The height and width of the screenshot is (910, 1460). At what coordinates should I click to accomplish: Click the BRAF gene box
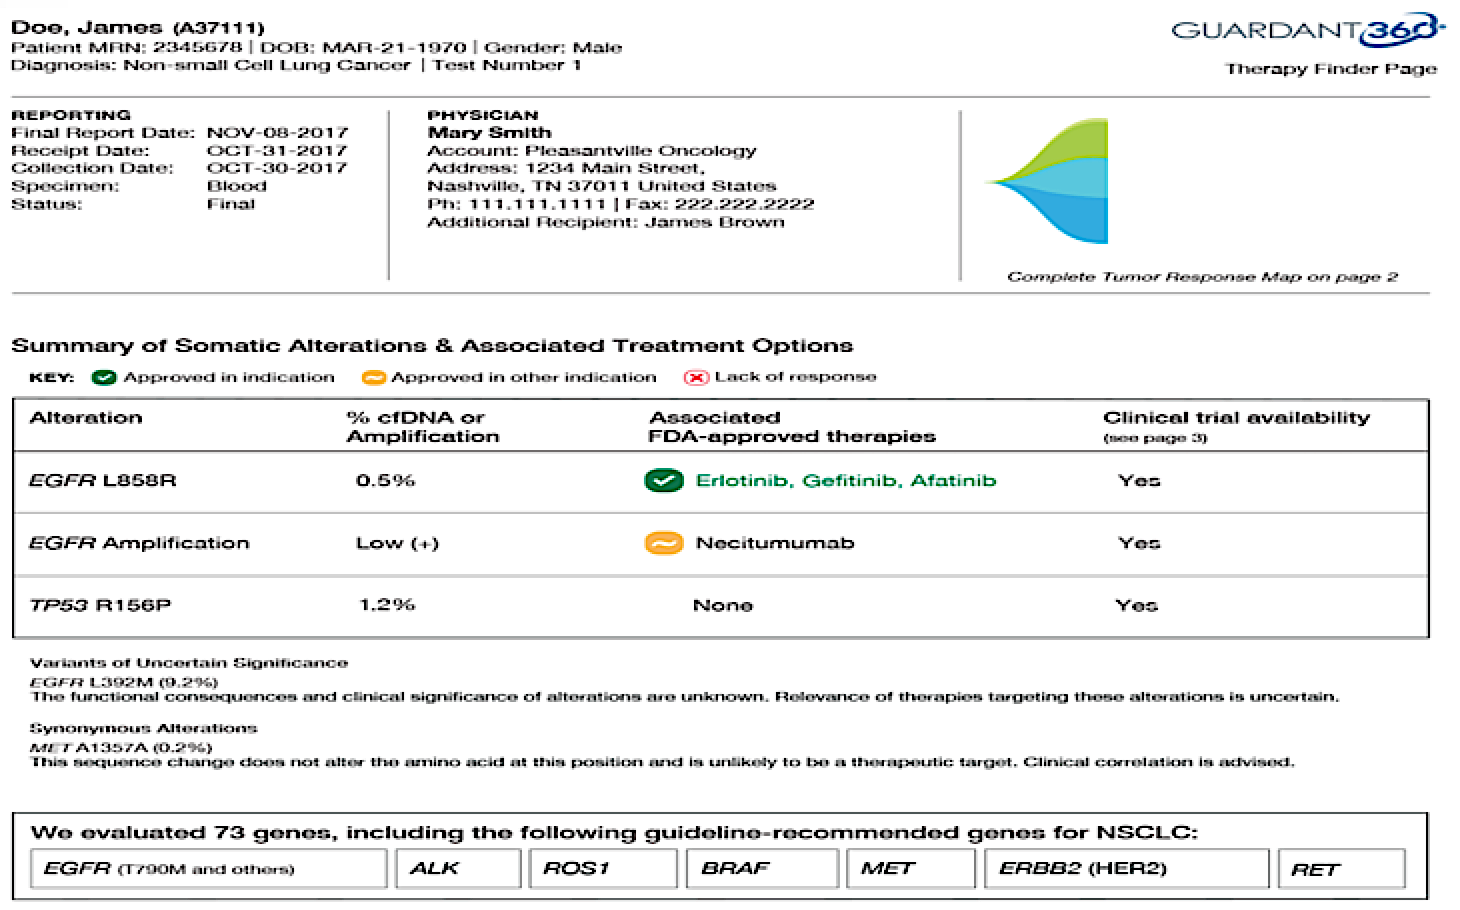(762, 868)
